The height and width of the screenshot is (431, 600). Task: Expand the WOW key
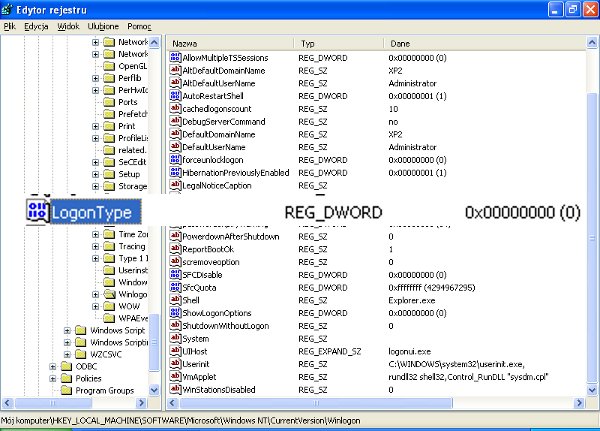click(95, 307)
